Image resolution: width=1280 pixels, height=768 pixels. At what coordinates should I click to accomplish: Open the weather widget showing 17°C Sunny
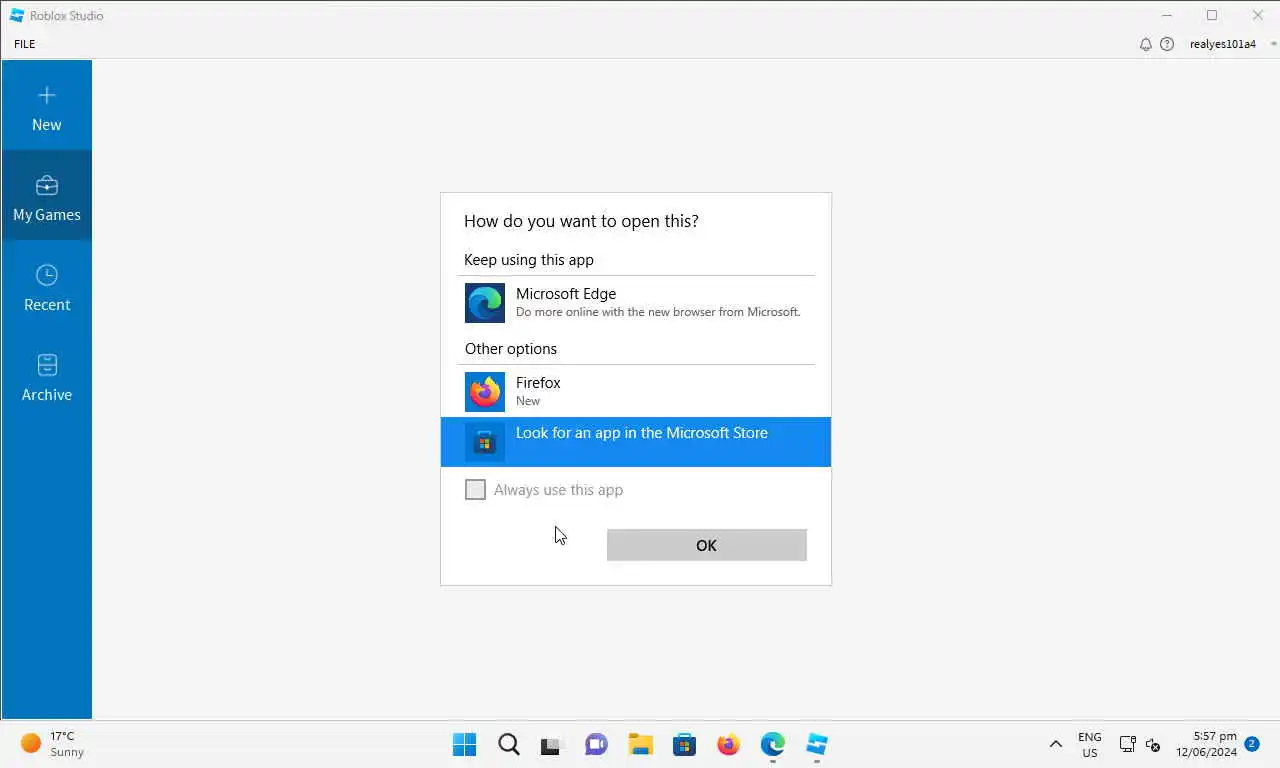point(54,744)
